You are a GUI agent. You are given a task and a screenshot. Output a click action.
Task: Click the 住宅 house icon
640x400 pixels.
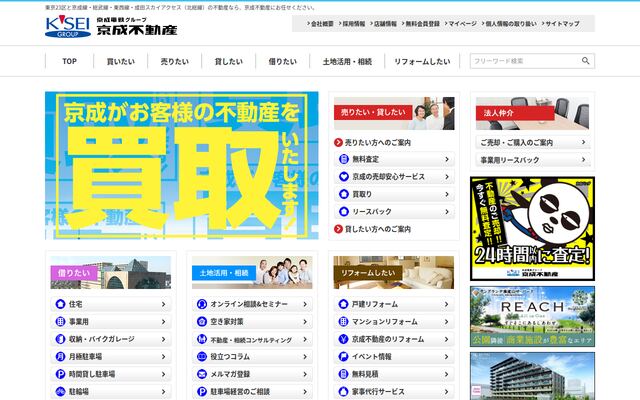[60, 304]
